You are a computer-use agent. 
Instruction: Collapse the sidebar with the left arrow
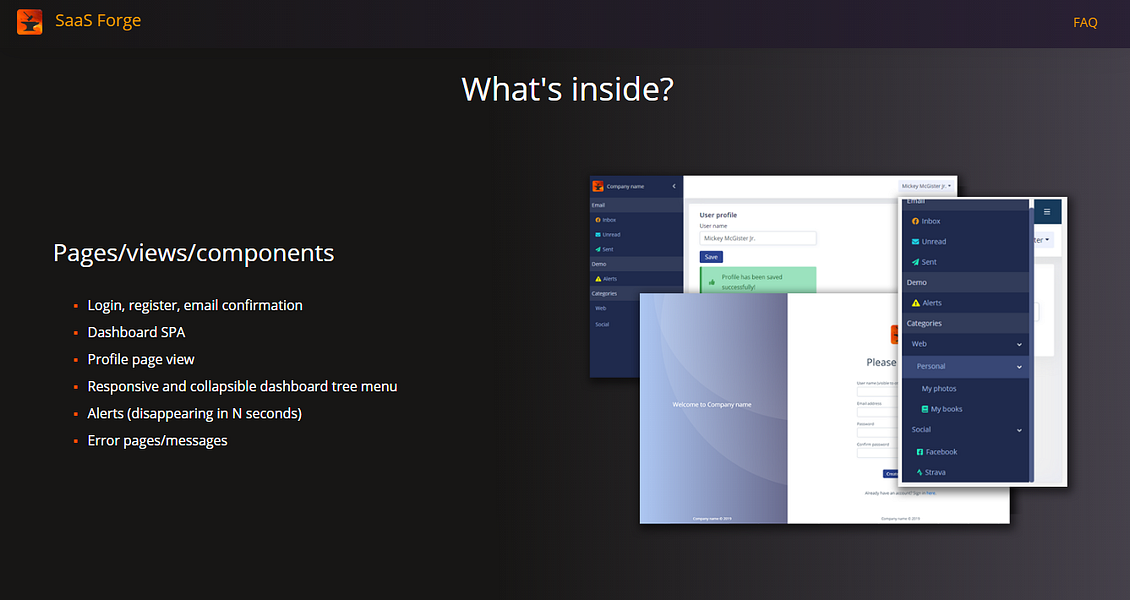click(x=673, y=186)
